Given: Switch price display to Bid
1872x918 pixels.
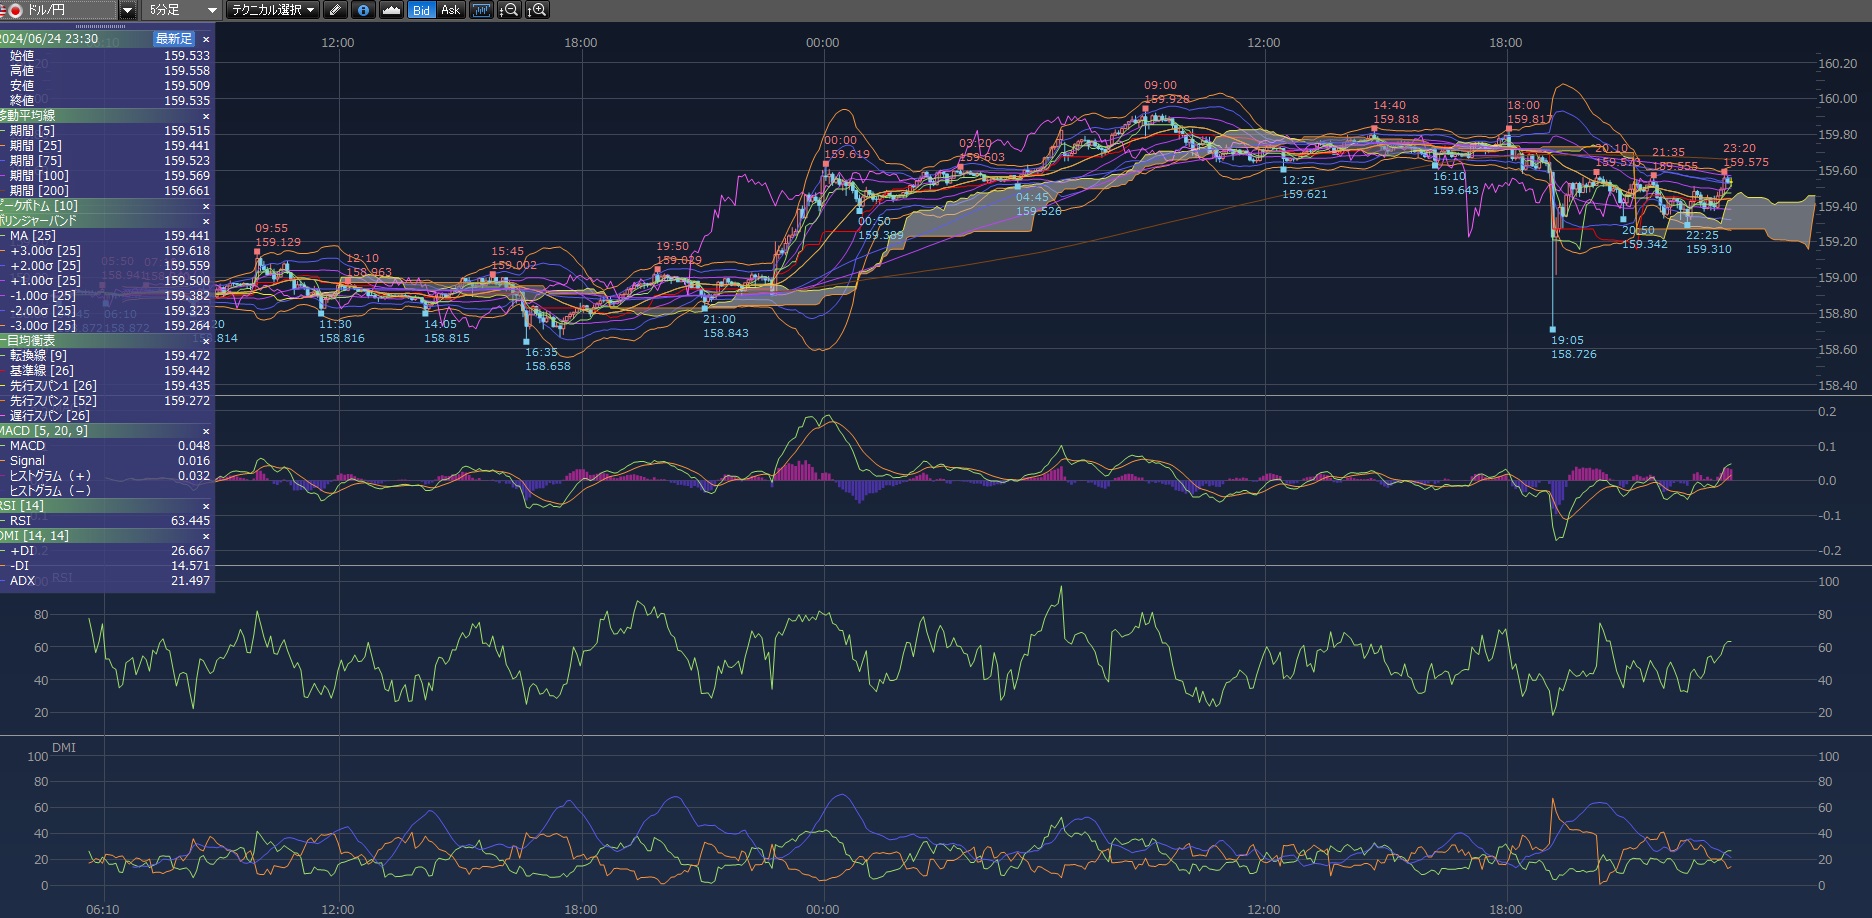Looking at the screenshot, I should pos(421,10).
